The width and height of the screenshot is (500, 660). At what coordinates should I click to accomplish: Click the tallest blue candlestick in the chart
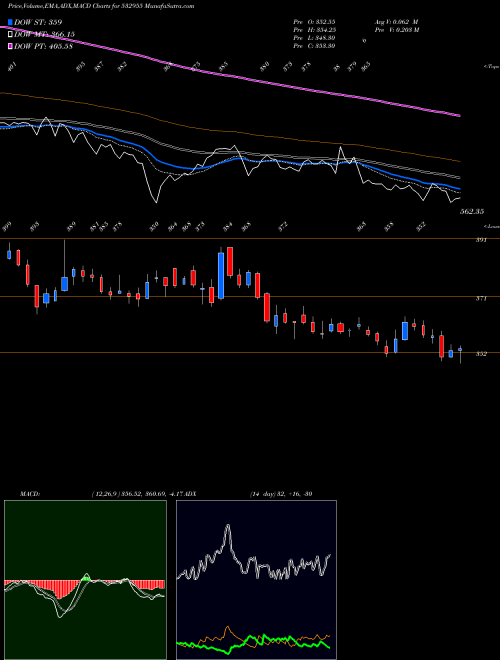pyautogui.click(x=221, y=276)
